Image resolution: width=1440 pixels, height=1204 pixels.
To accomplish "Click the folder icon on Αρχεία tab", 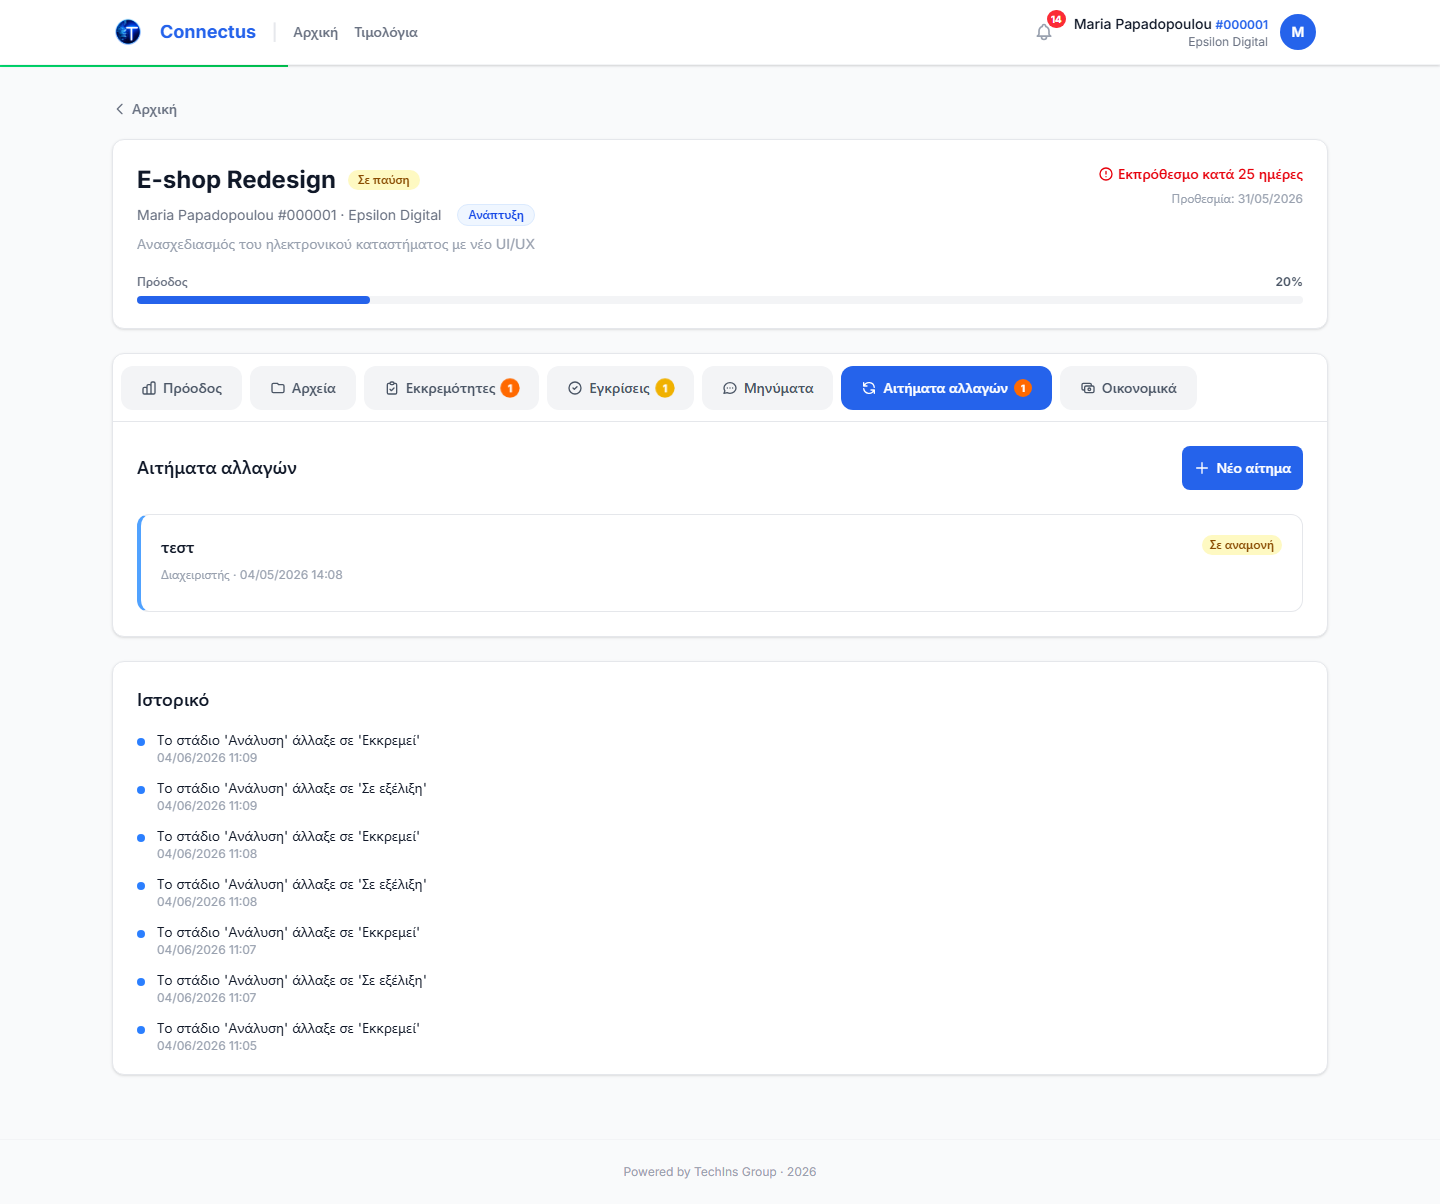I will (278, 388).
